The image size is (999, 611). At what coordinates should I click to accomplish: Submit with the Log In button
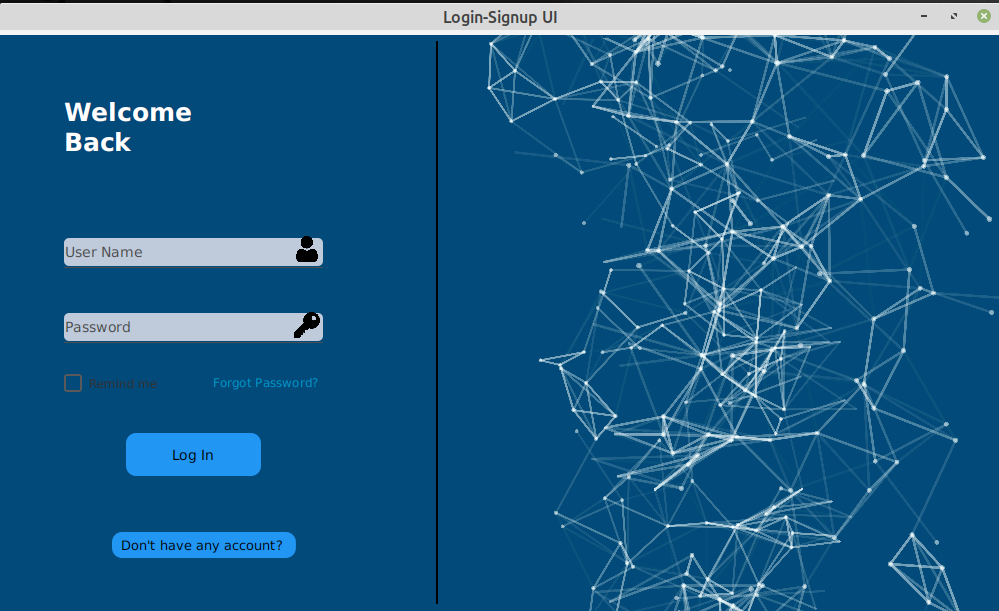193,454
